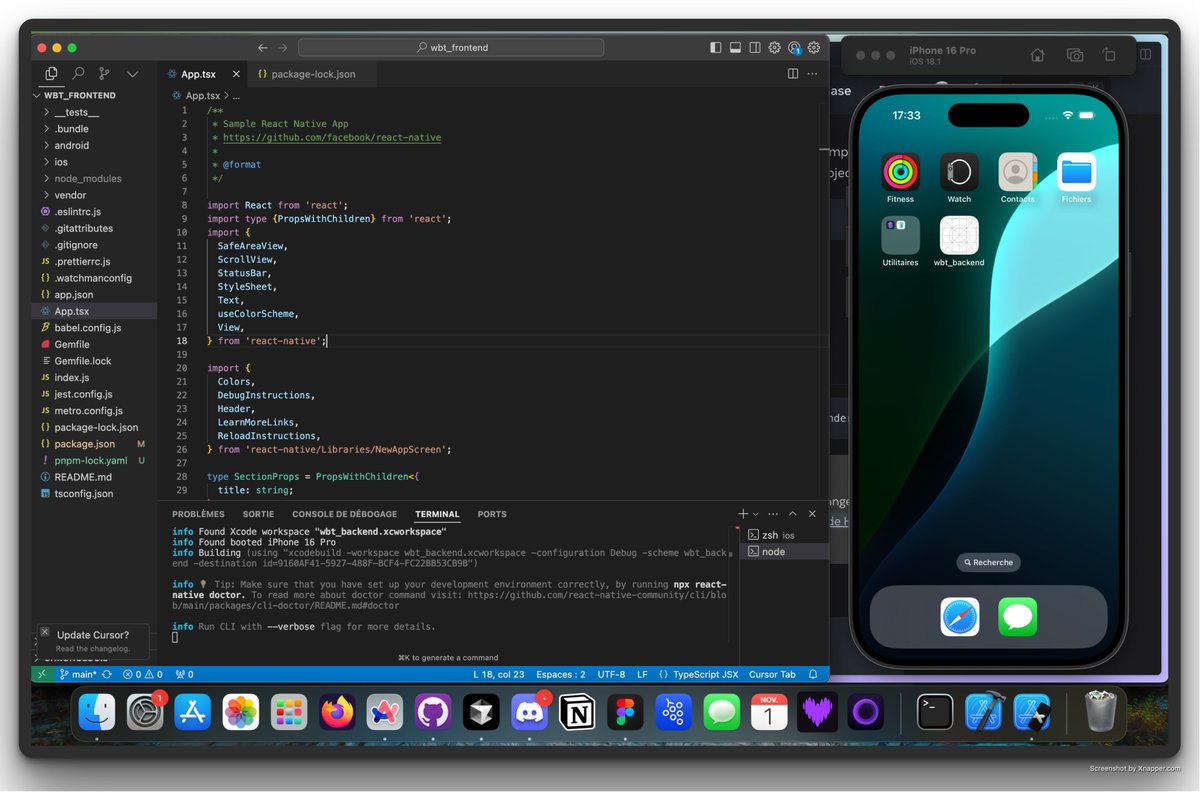Open editor more actions ellipsis
This screenshot has width=1200, height=792.
[814, 74]
